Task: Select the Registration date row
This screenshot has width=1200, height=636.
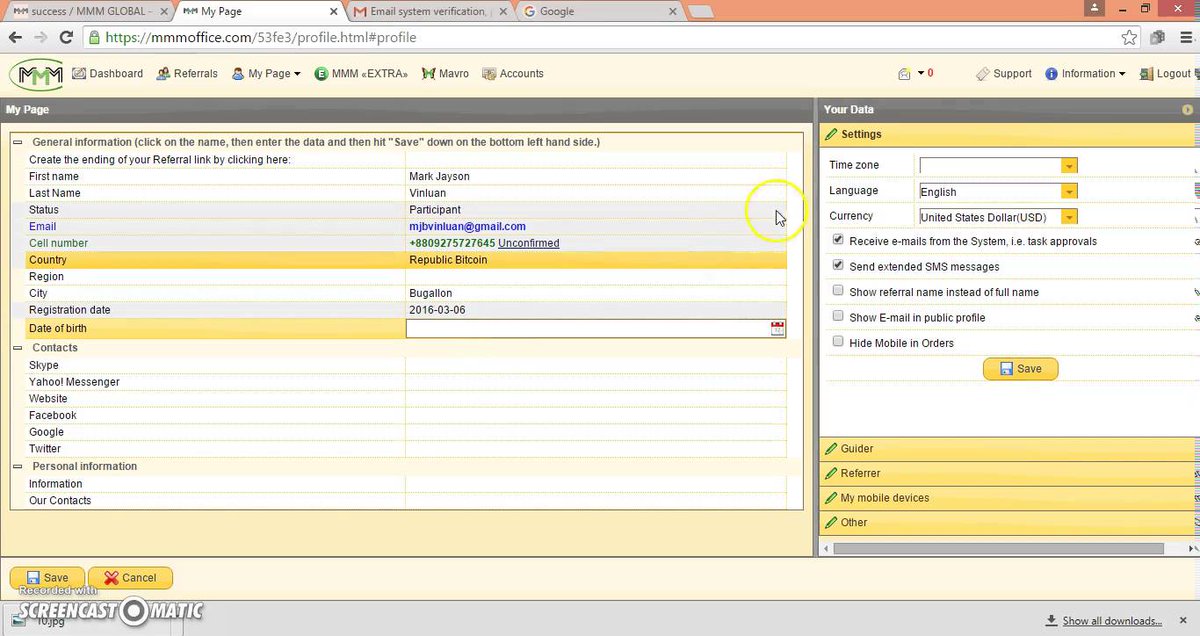Action: (407, 310)
